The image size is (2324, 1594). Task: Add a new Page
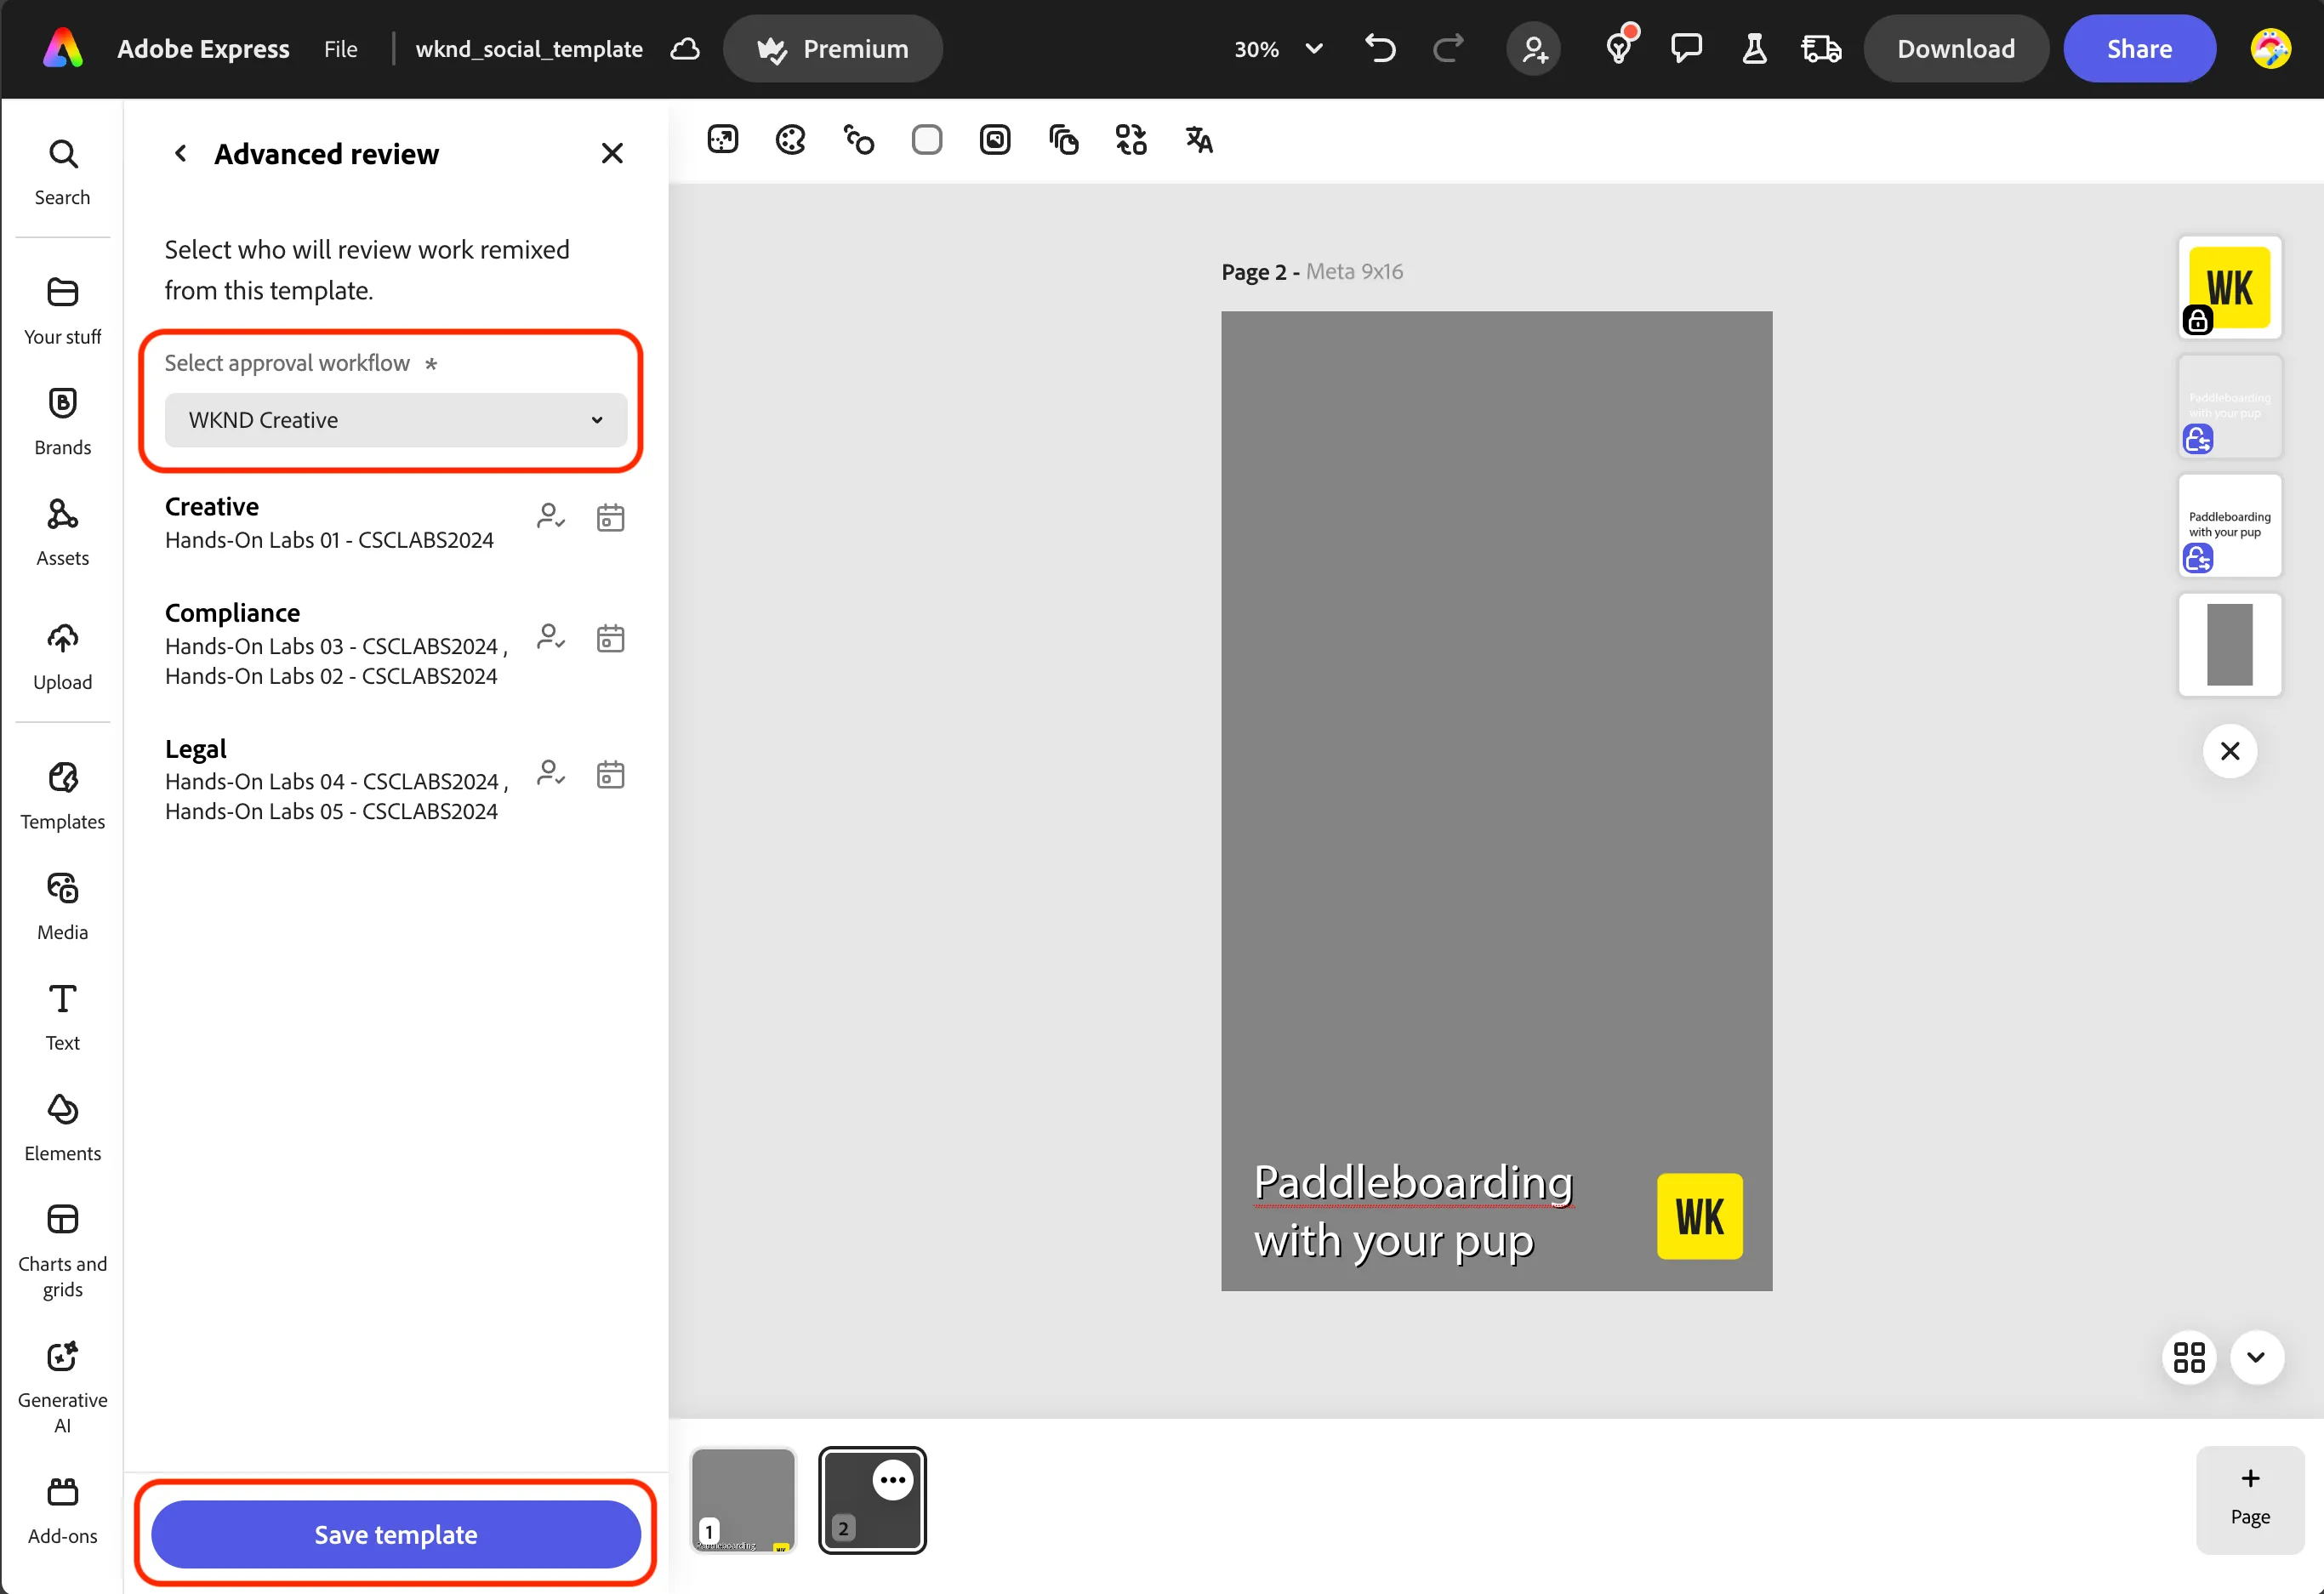tap(2250, 1499)
